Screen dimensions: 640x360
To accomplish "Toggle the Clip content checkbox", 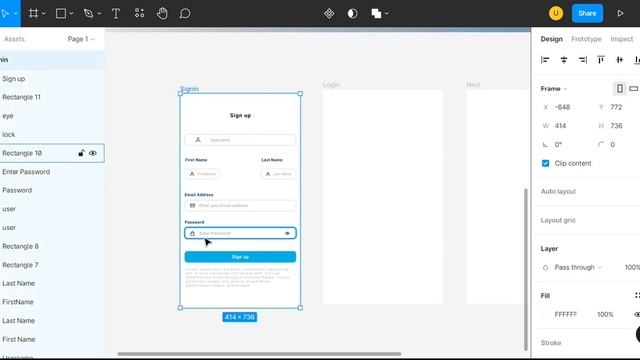I will coord(545,163).
